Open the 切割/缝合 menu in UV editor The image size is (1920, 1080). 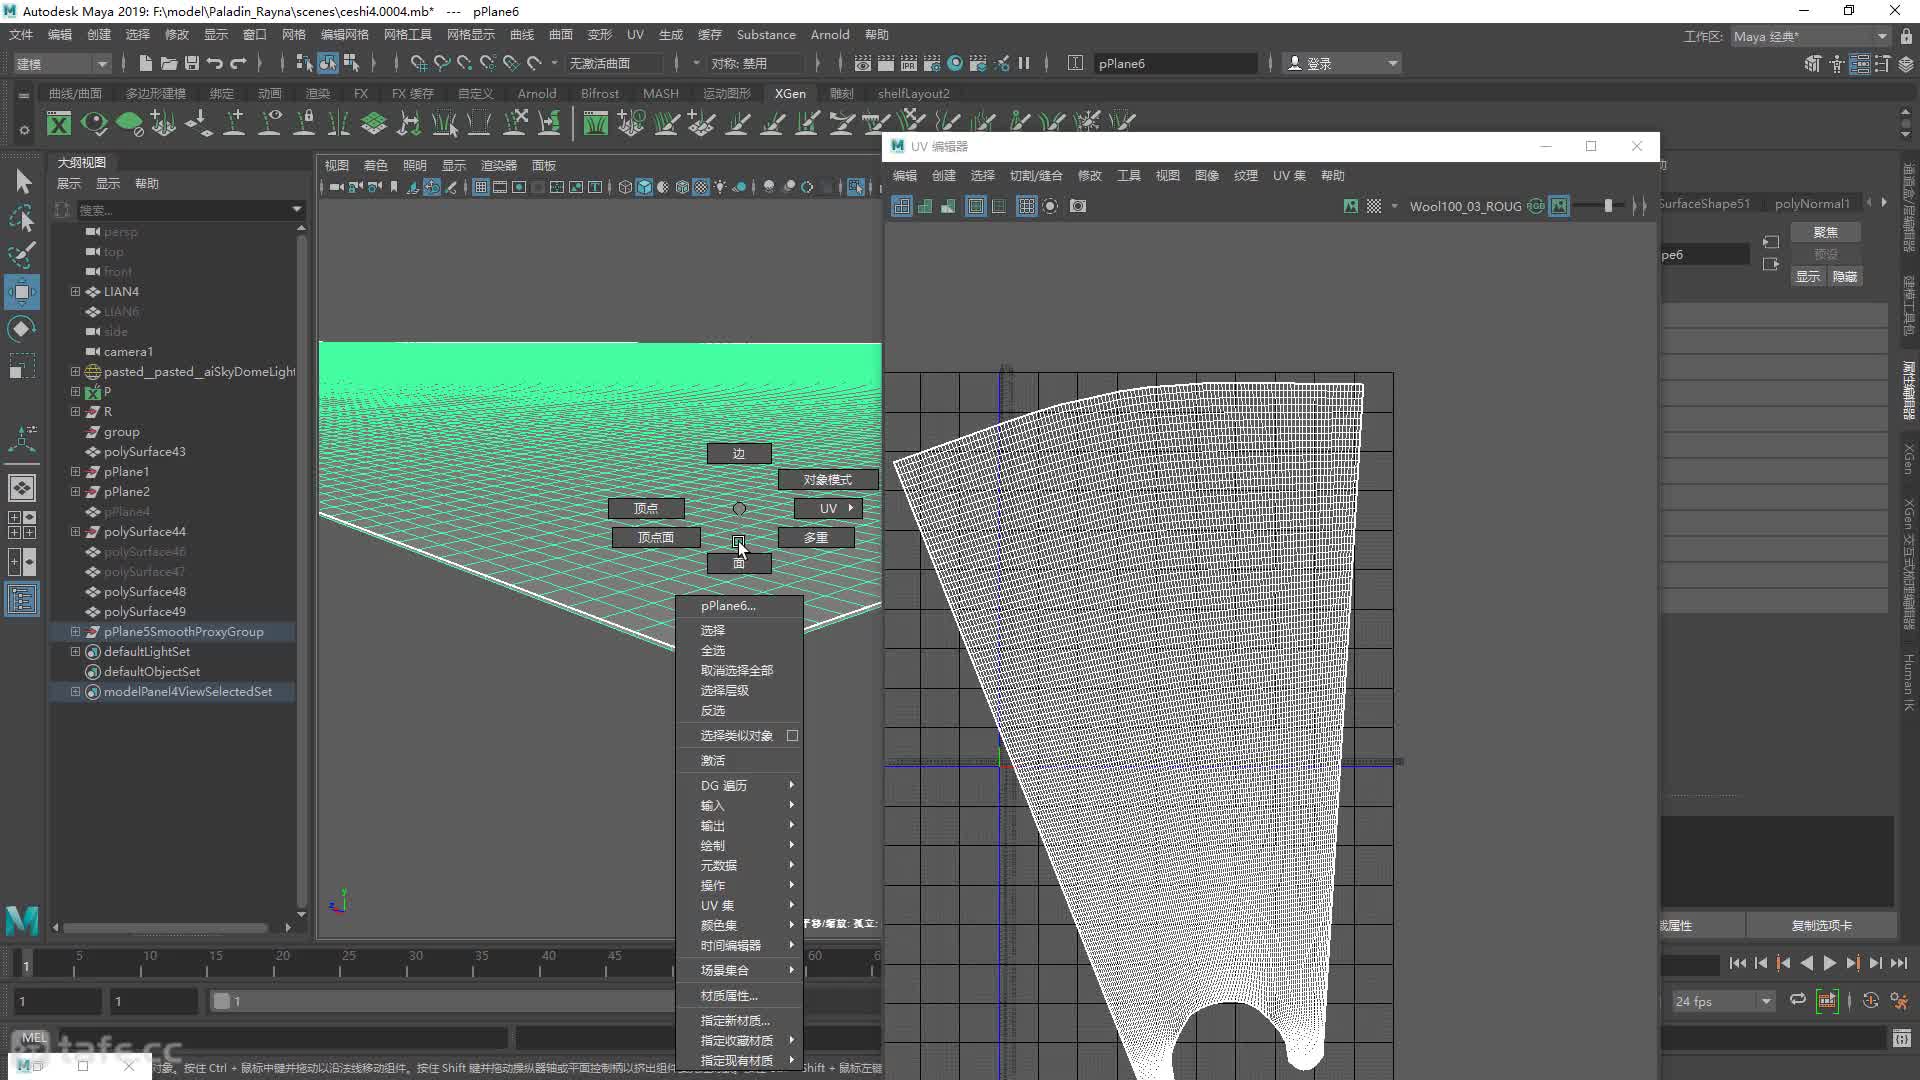pyautogui.click(x=1035, y=175)
